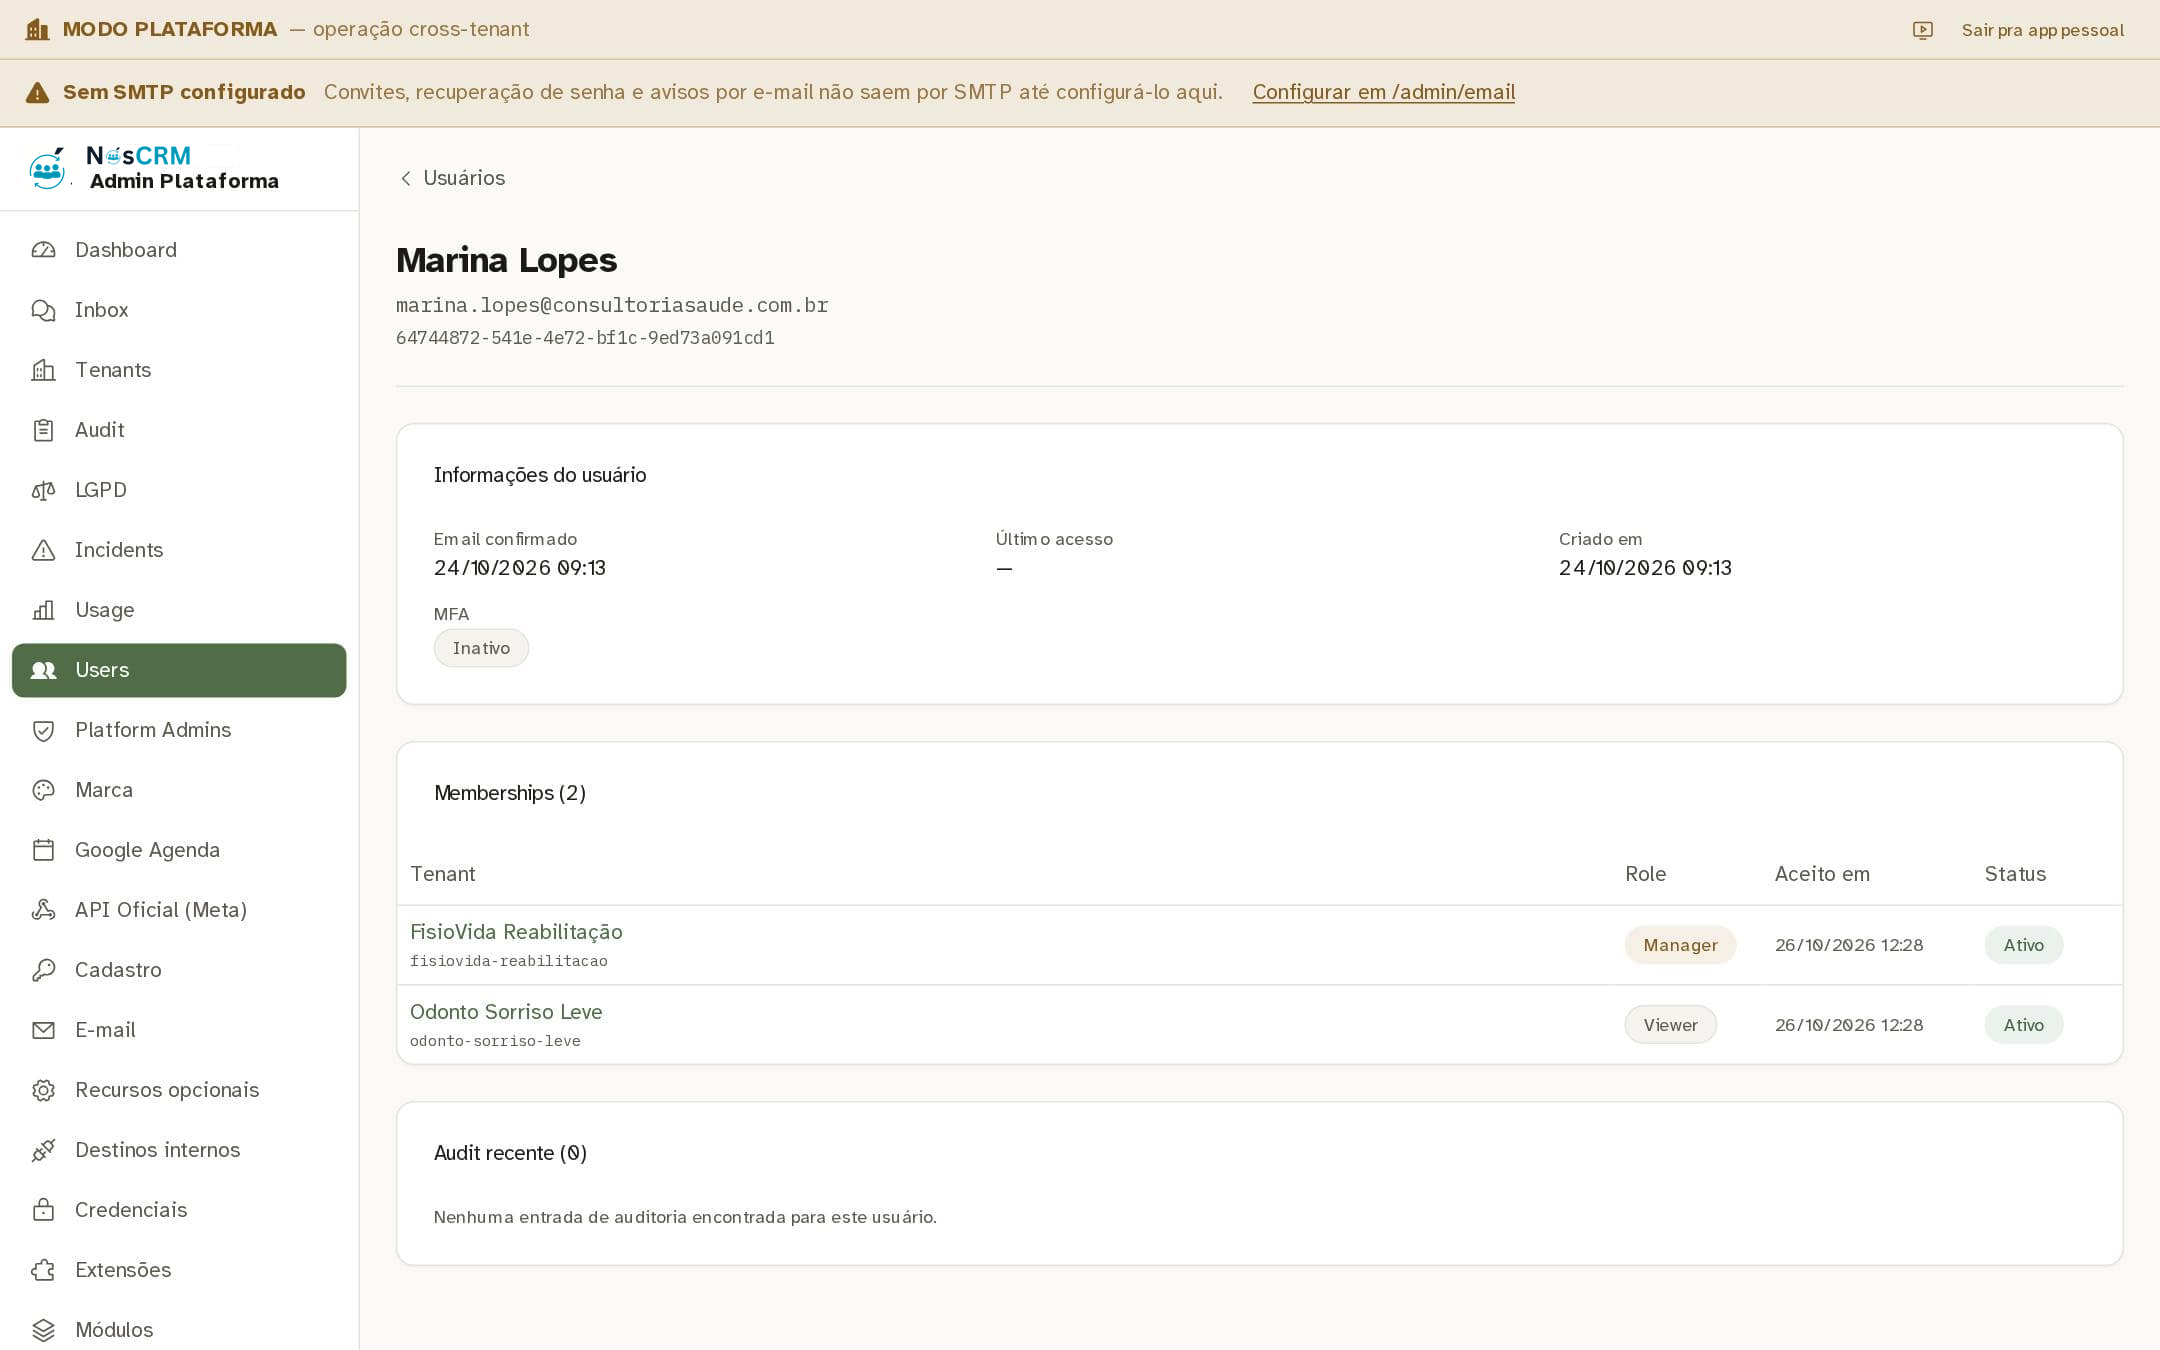The image size is (2160, 1350).
Task: Click the fisiovida-reabilitacao slug text
Action: (509, 961)
